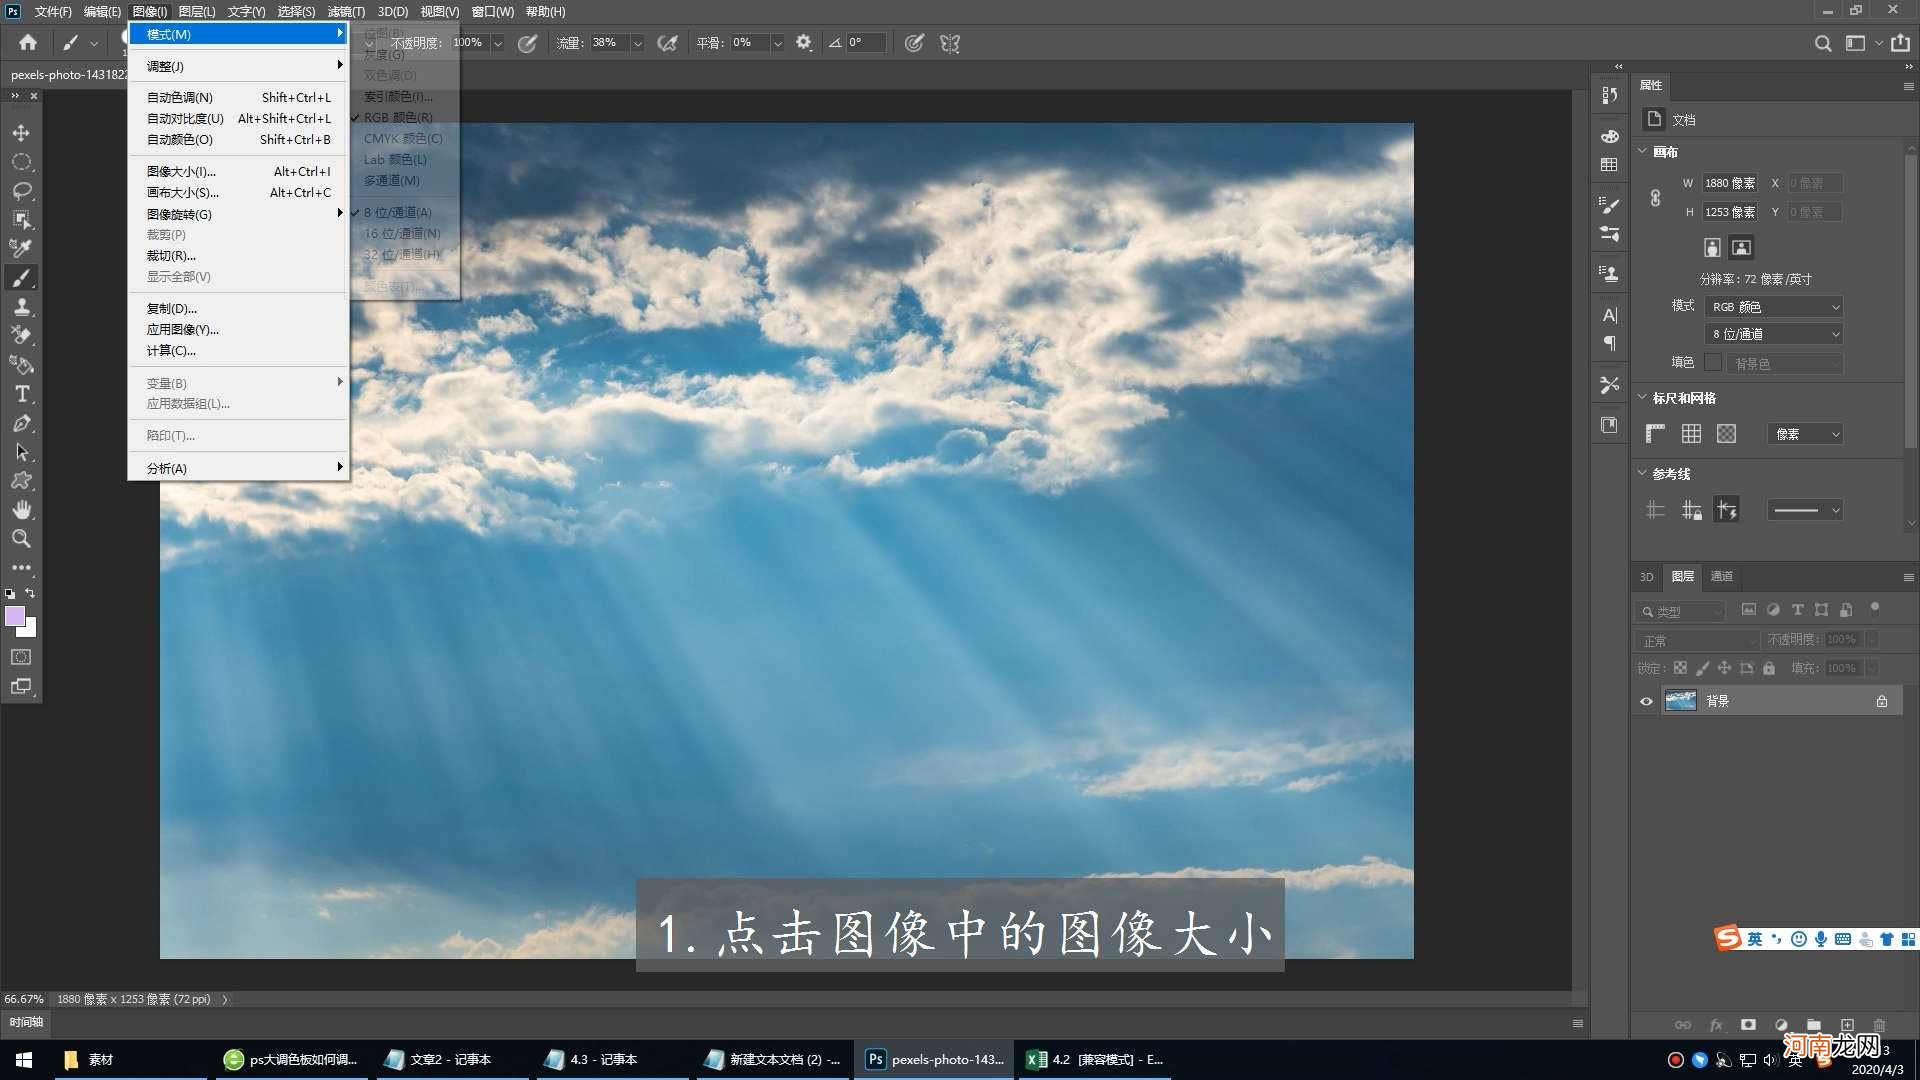The width and height of the screenshot is (1920, 1080).
Task: Toggle link between width and height
Action: pyautogui.click(x=1655, y=198)
